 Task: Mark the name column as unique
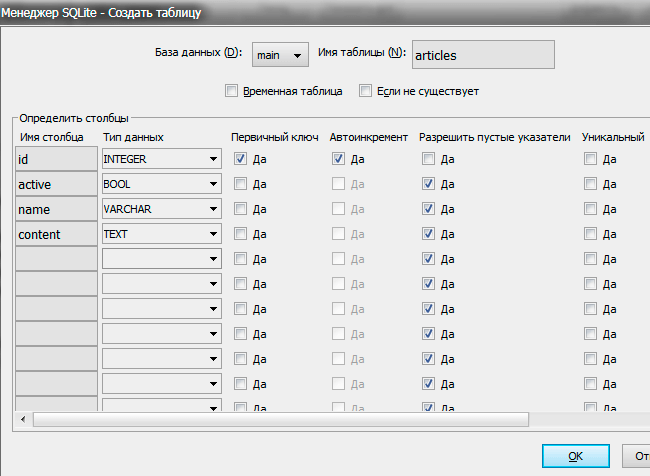pos(590,209)
